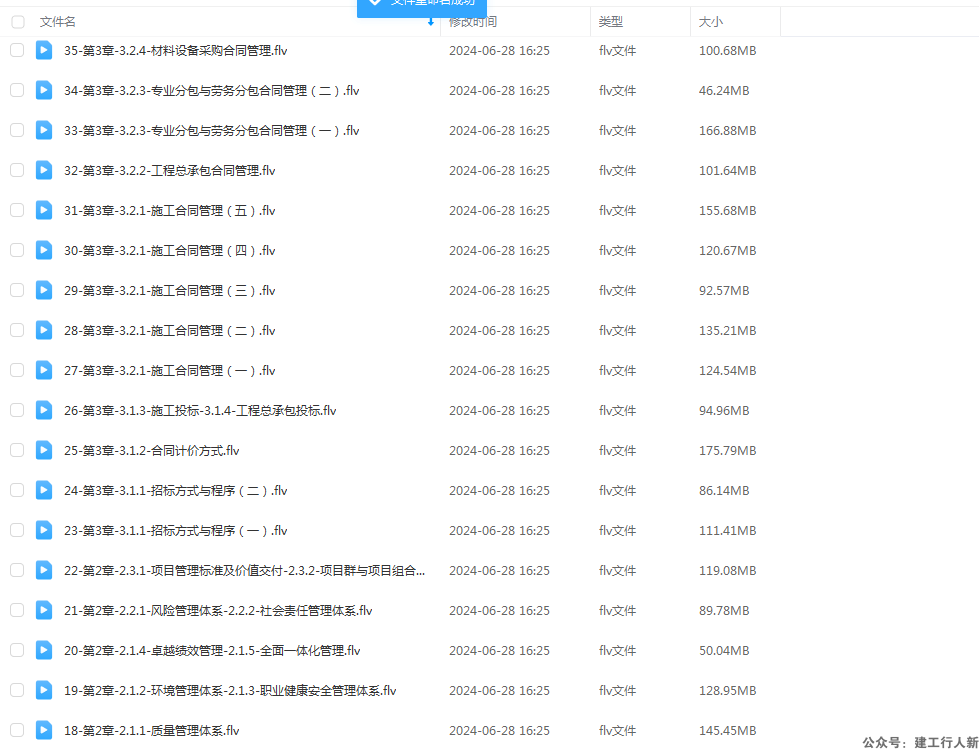Sort the list by 类型 column header
This screenshot has height=749, width=979.
coord(611,22)
